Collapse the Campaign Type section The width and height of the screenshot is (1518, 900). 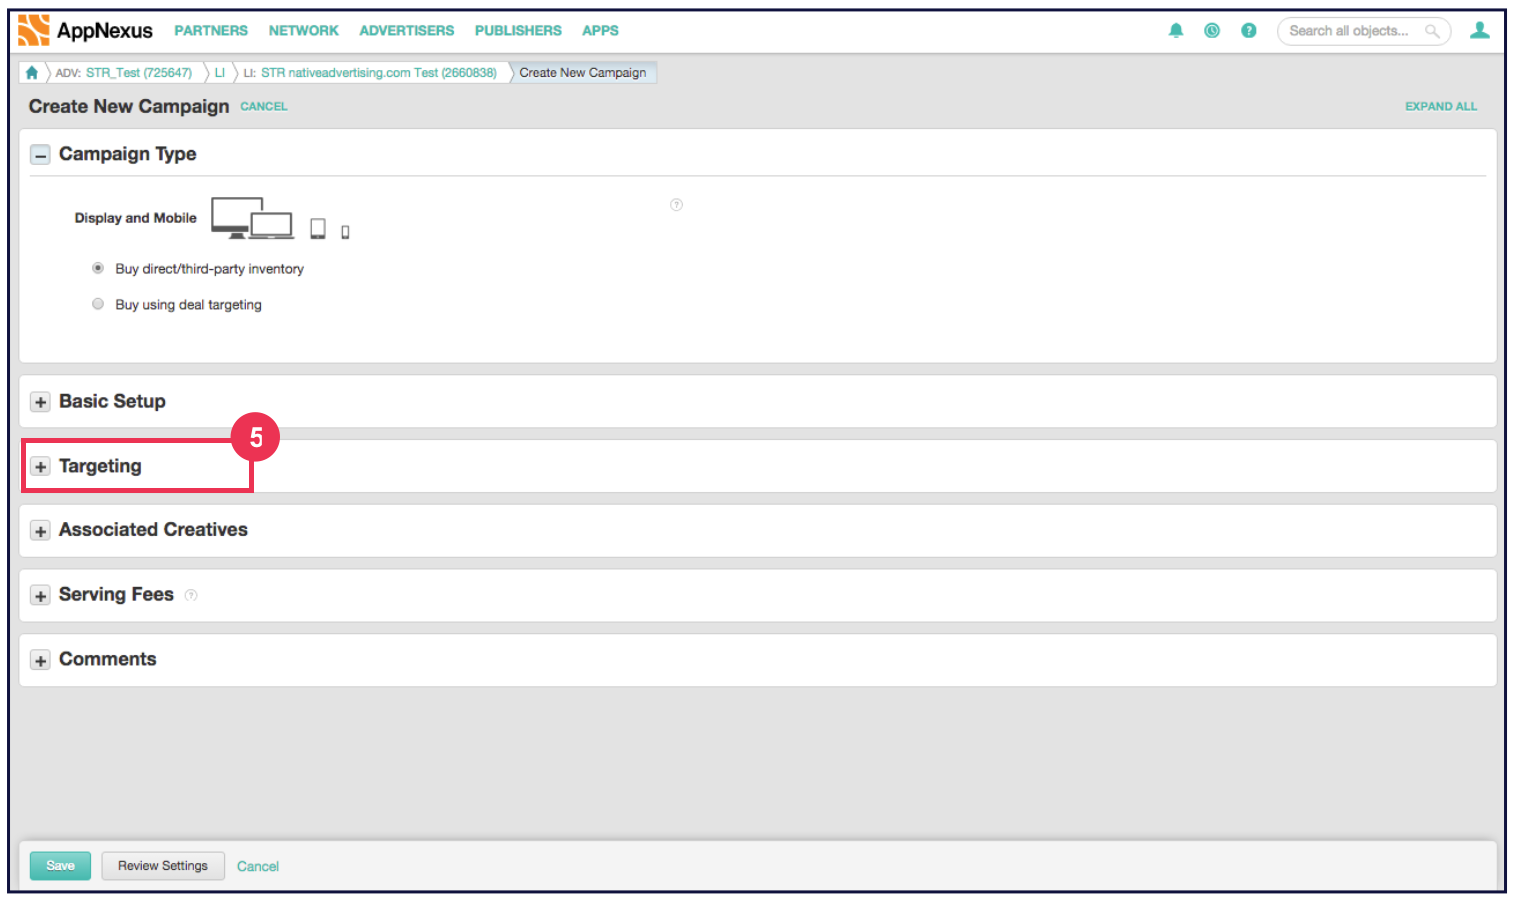pos(40,155)
